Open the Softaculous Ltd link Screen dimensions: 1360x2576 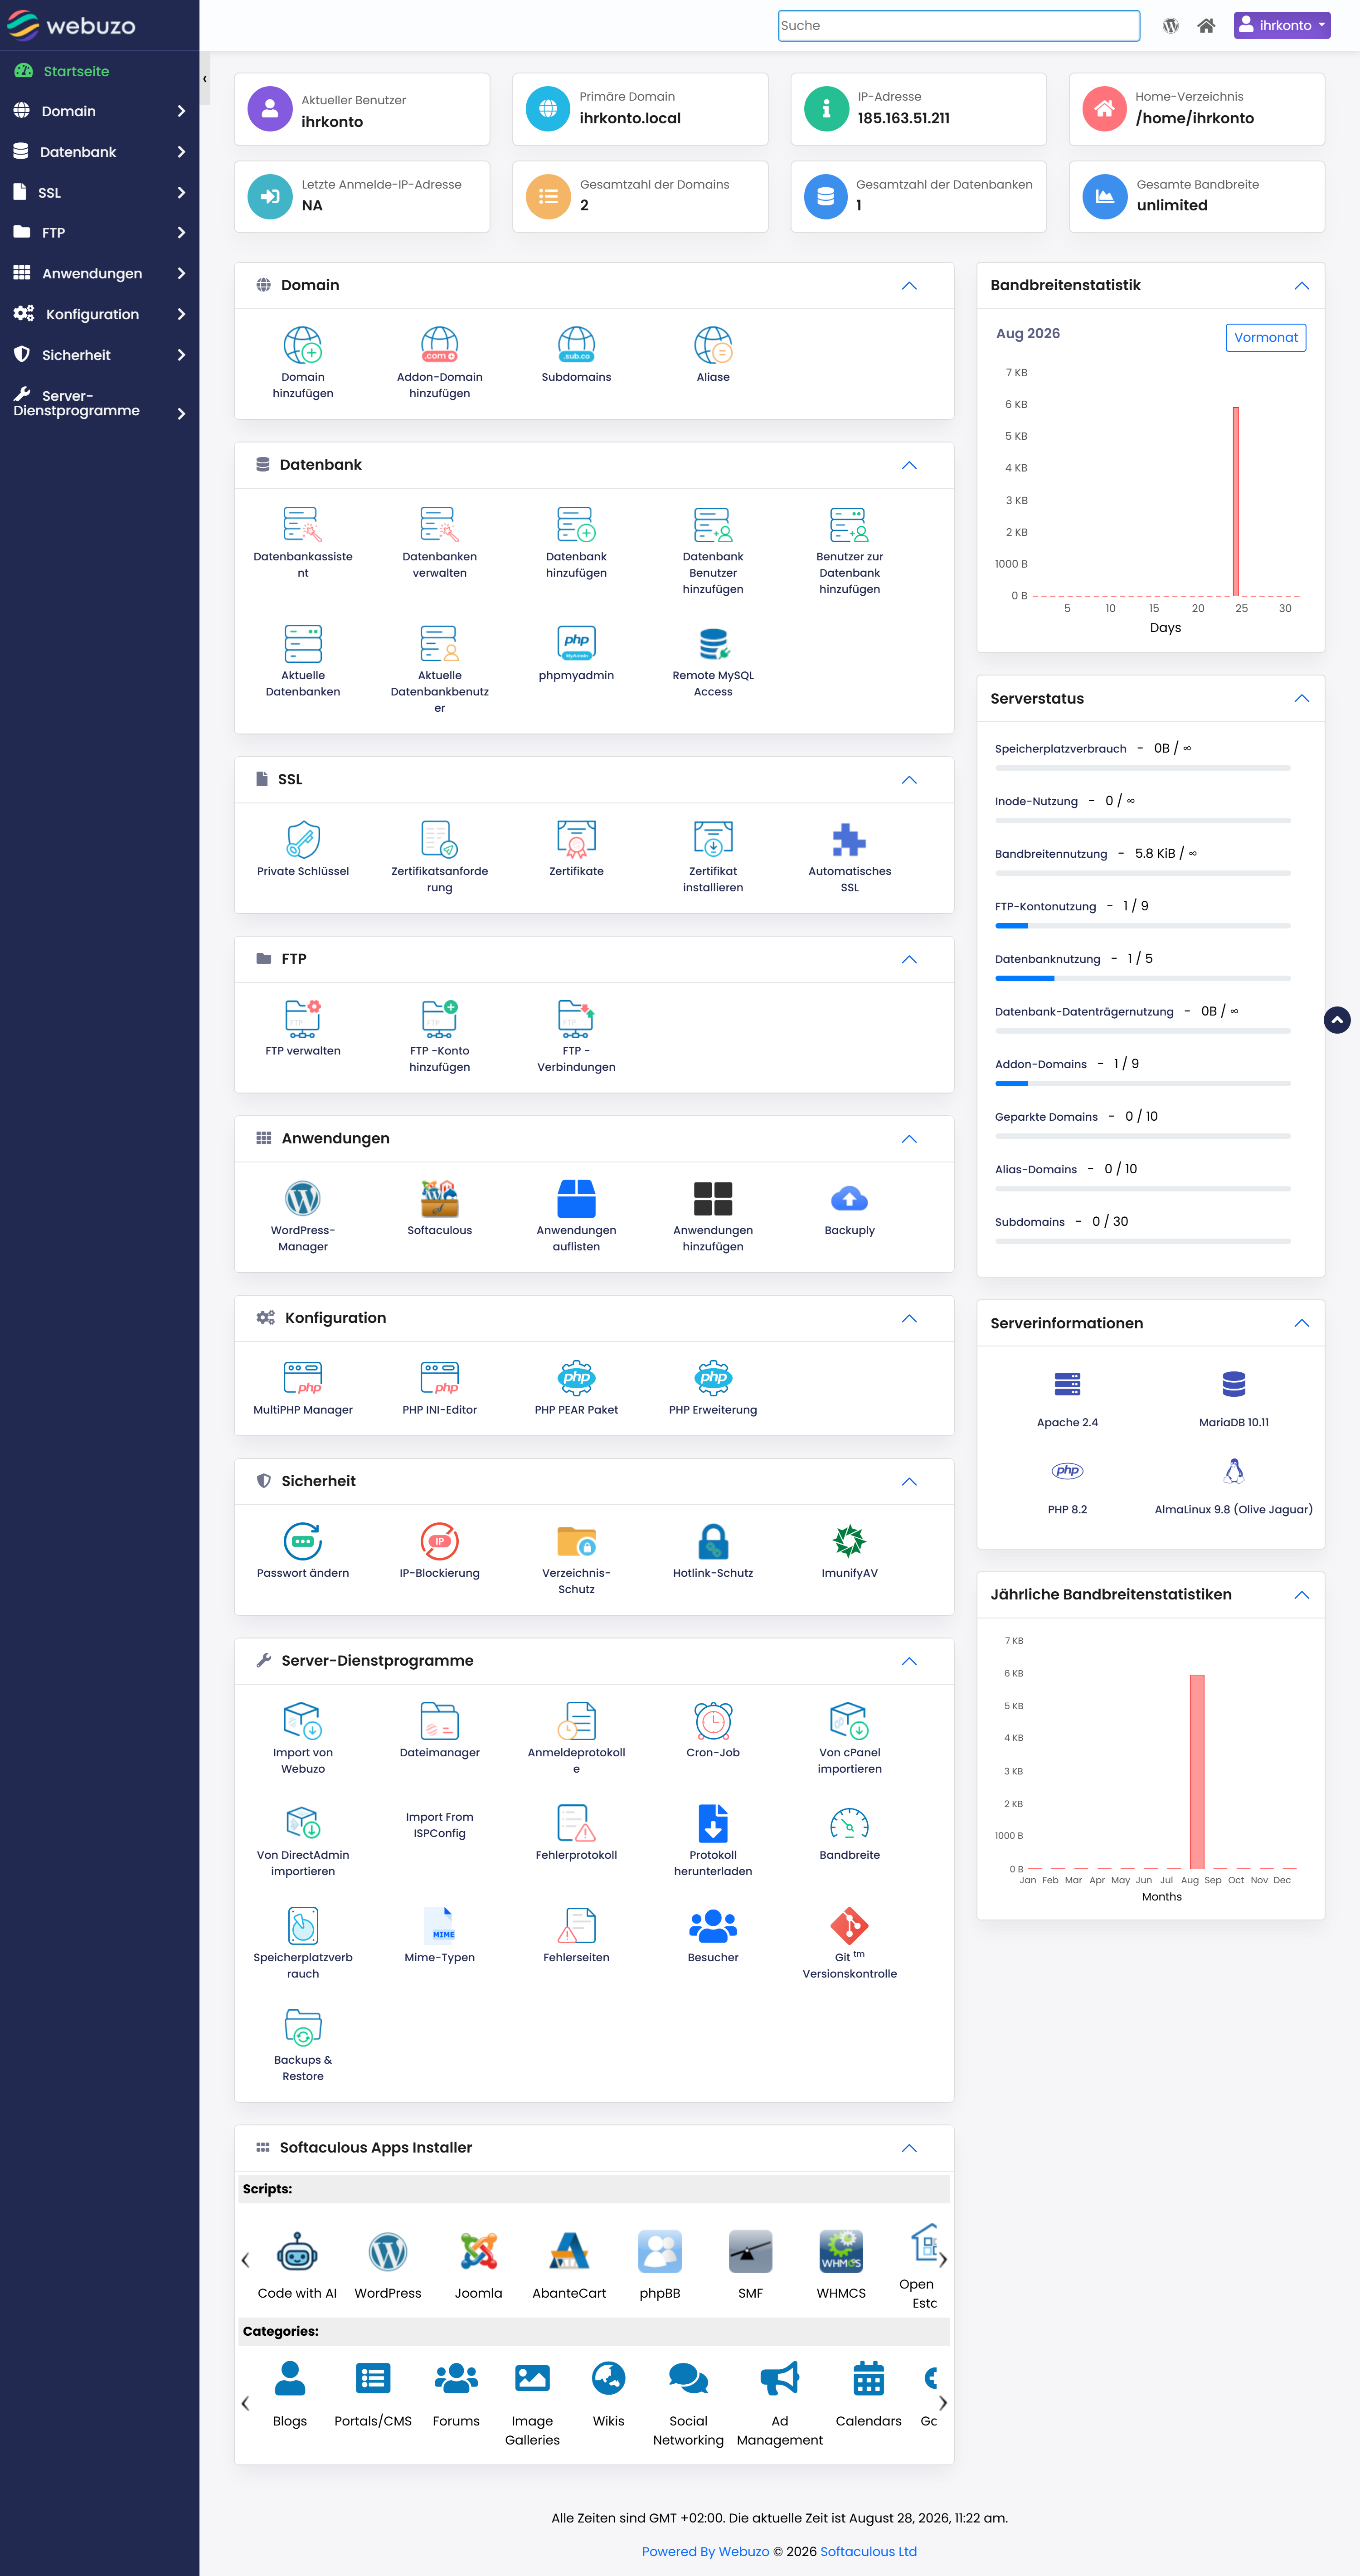coord(868,2551)
